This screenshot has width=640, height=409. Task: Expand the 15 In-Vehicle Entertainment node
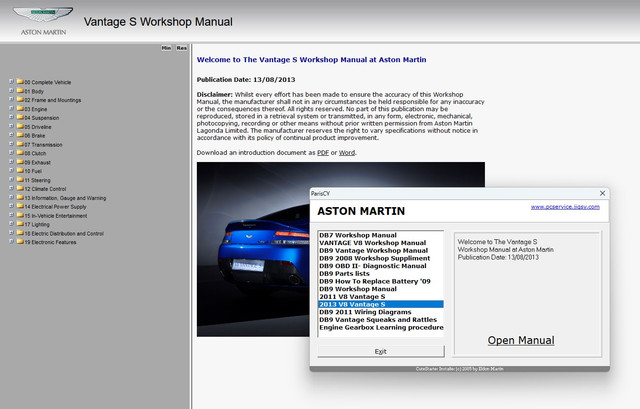[x=11, y=215]
